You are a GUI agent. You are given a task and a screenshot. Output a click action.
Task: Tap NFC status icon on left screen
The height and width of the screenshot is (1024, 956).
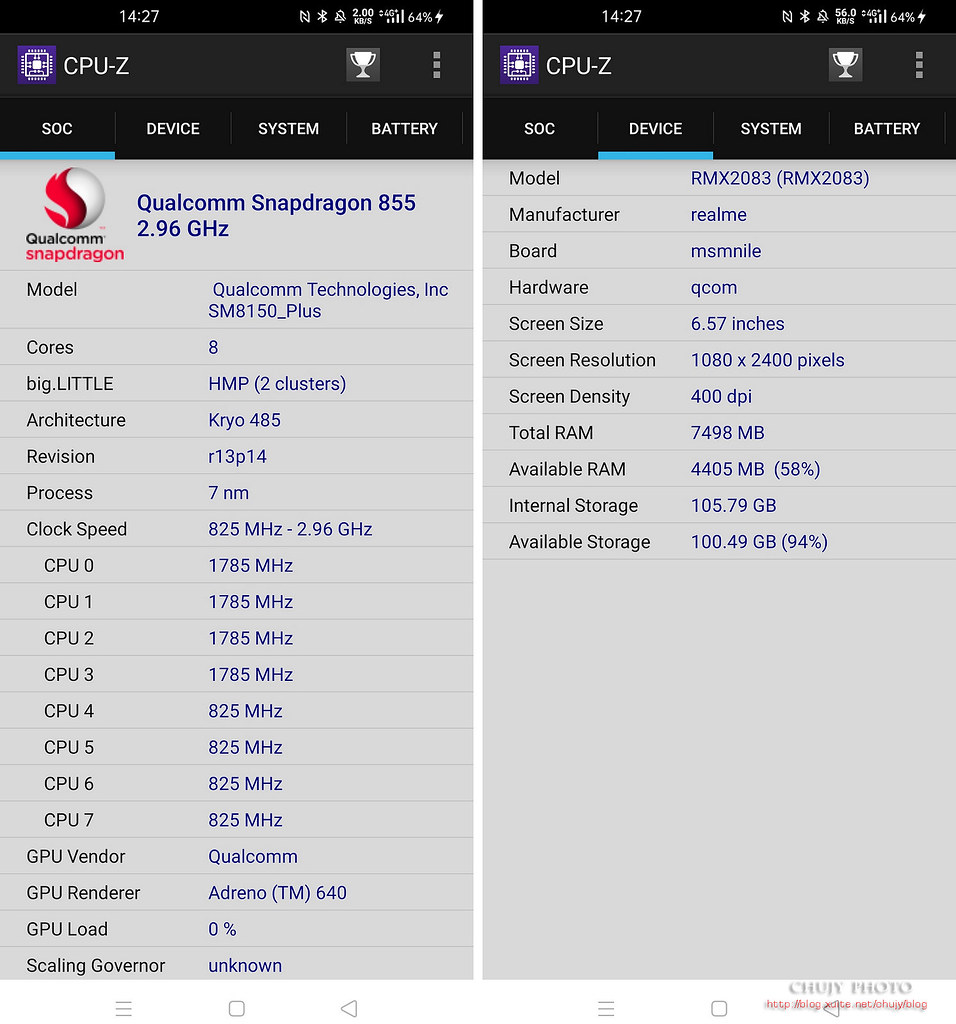tap(305, 17)
